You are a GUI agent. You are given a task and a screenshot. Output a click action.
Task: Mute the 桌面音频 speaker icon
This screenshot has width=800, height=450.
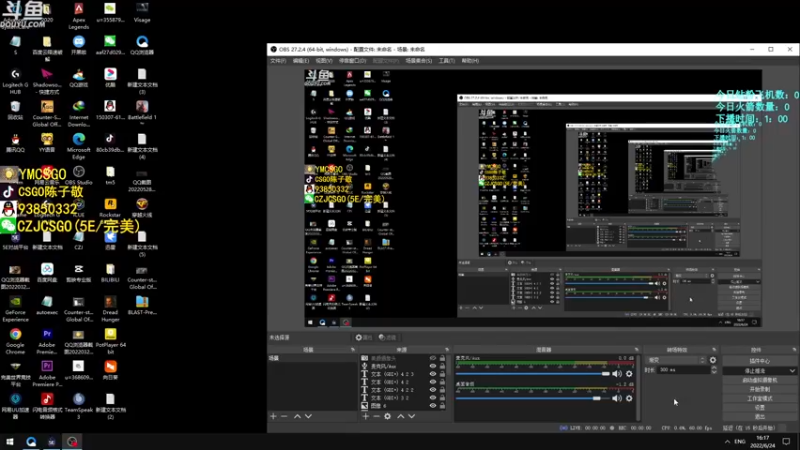point(617,398)
